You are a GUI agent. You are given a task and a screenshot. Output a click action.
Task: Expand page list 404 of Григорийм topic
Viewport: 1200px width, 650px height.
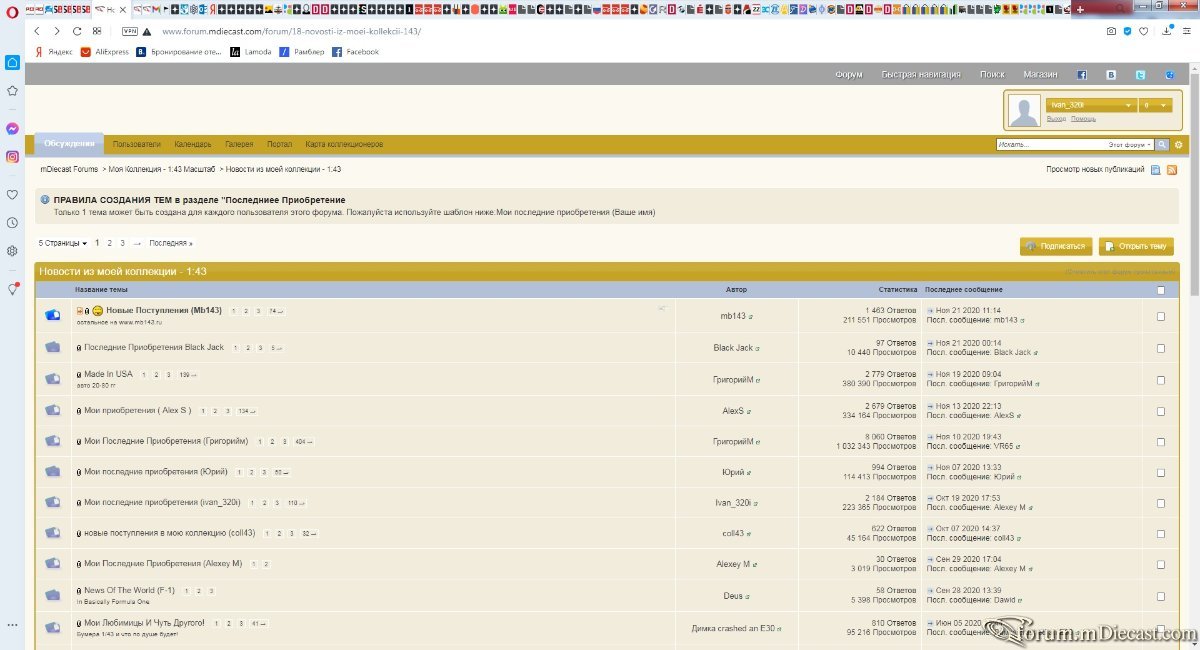(304, 441)
